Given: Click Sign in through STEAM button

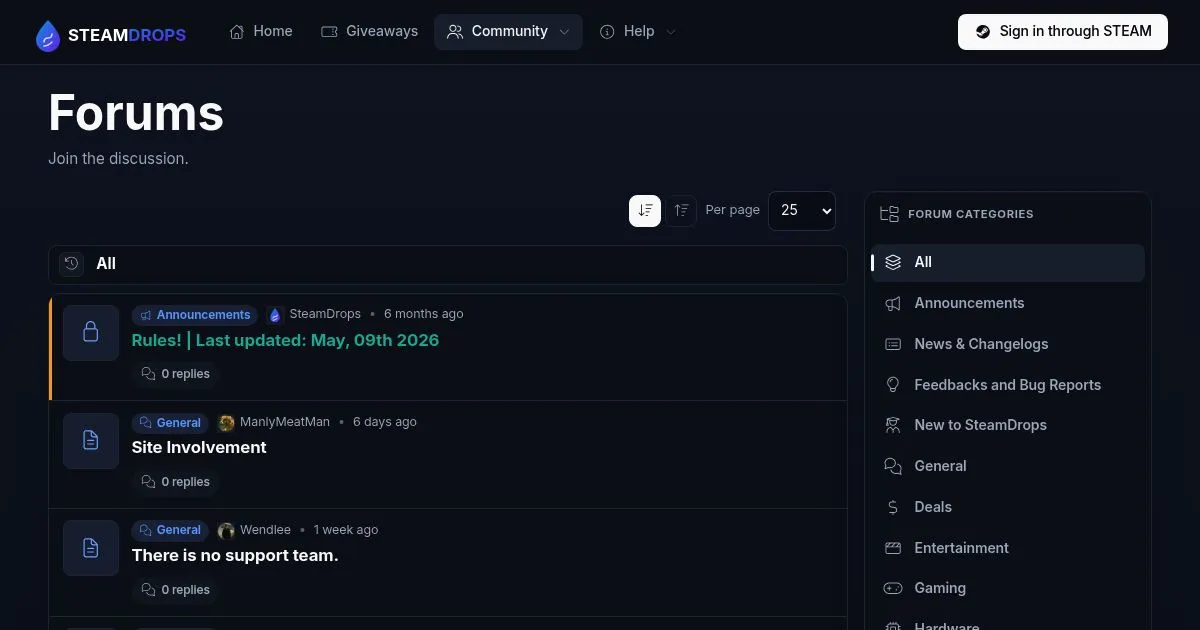Looking at the screenshot, I should tap(1062, 32).
